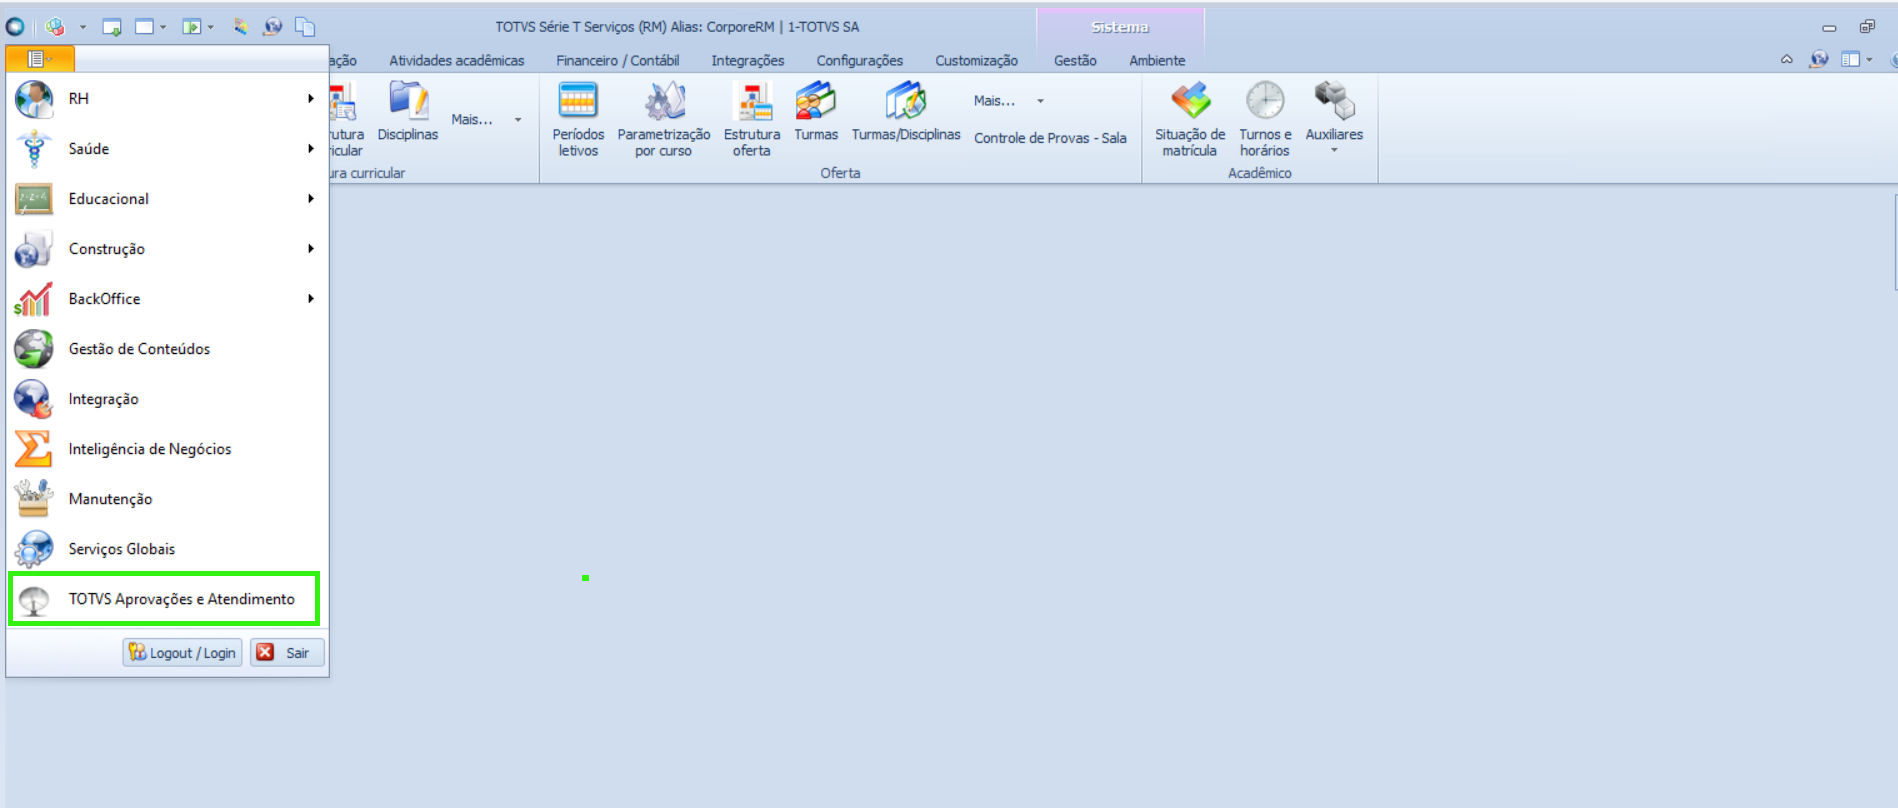Viewport: 1898px width, 808px height.
Task: Open Disciplinas ribbon button
Action: [x=408, y=112]
